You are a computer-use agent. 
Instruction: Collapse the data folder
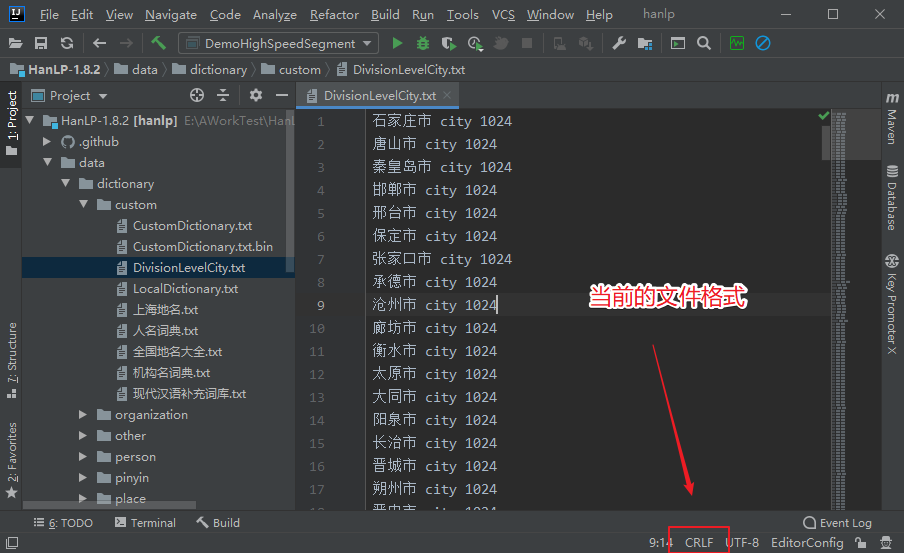[x=48, y=163]
